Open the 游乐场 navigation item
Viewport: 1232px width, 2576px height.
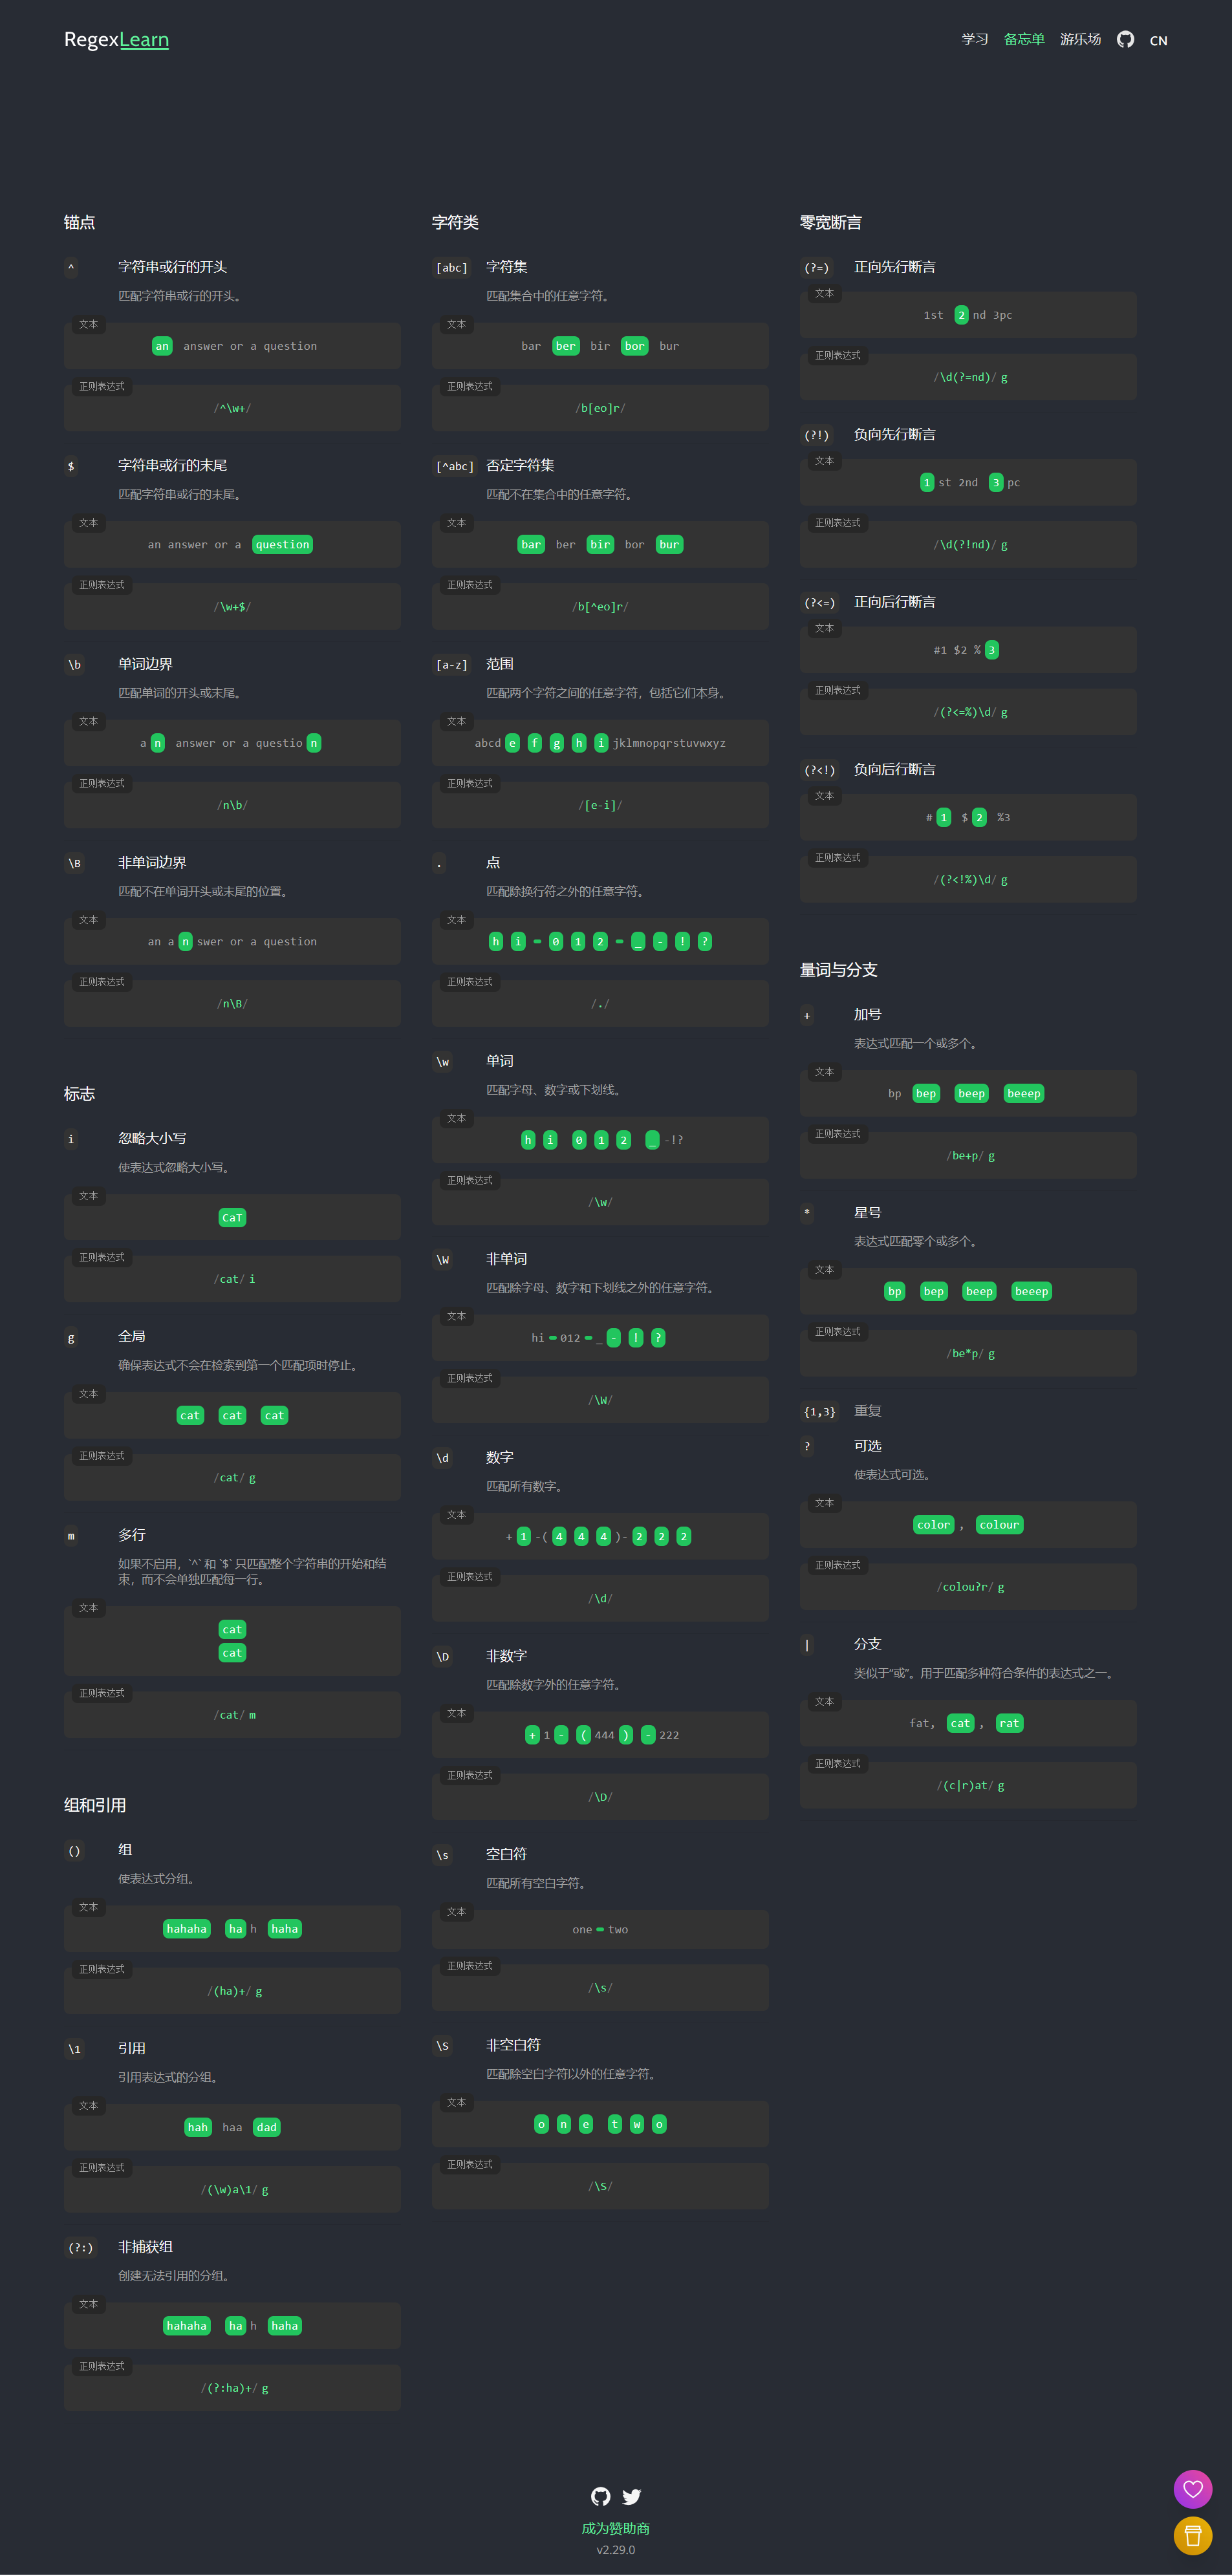click(x=1080, y=40)
